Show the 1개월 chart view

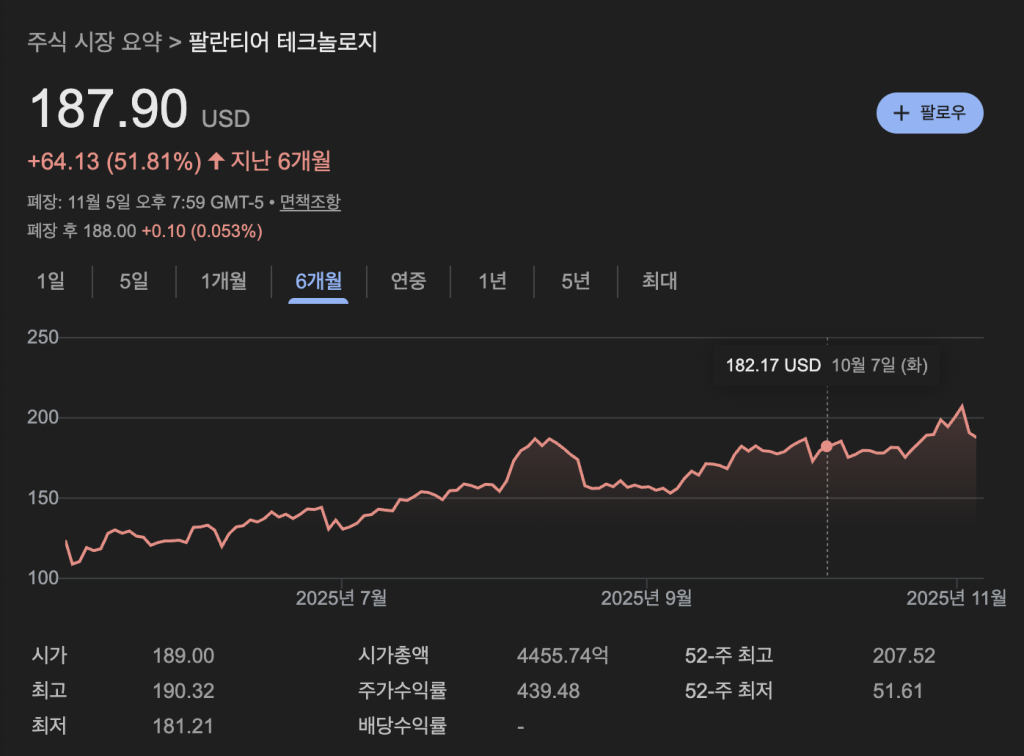pos(223,281)
